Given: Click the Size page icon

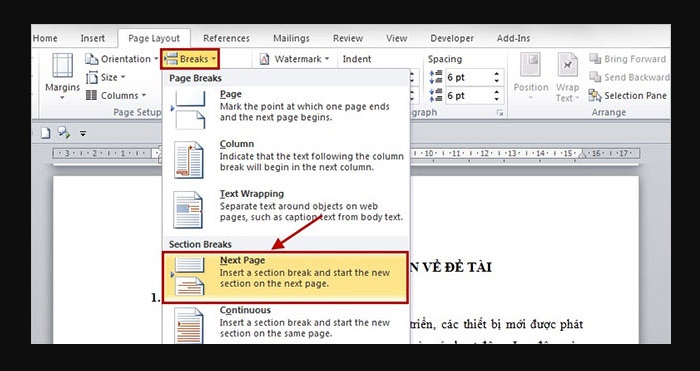Looking at the screenshot, I should point(92,78).
